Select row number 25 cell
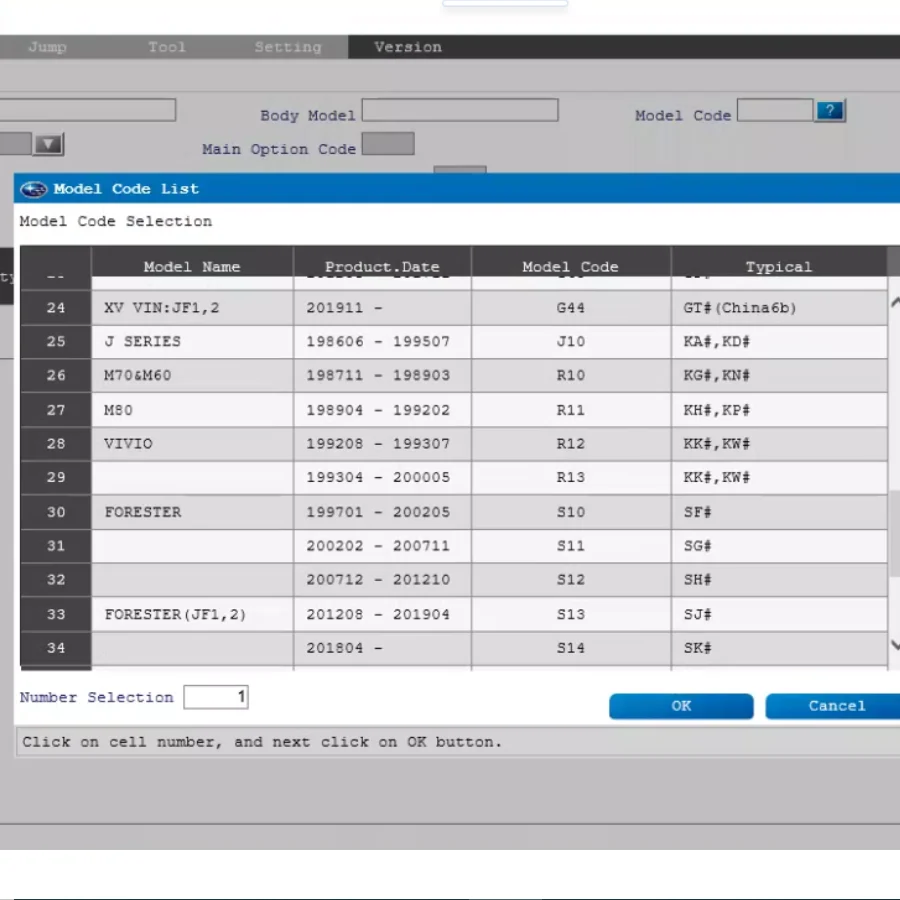This screenshot has height=900, width=900. pos(56,342)
